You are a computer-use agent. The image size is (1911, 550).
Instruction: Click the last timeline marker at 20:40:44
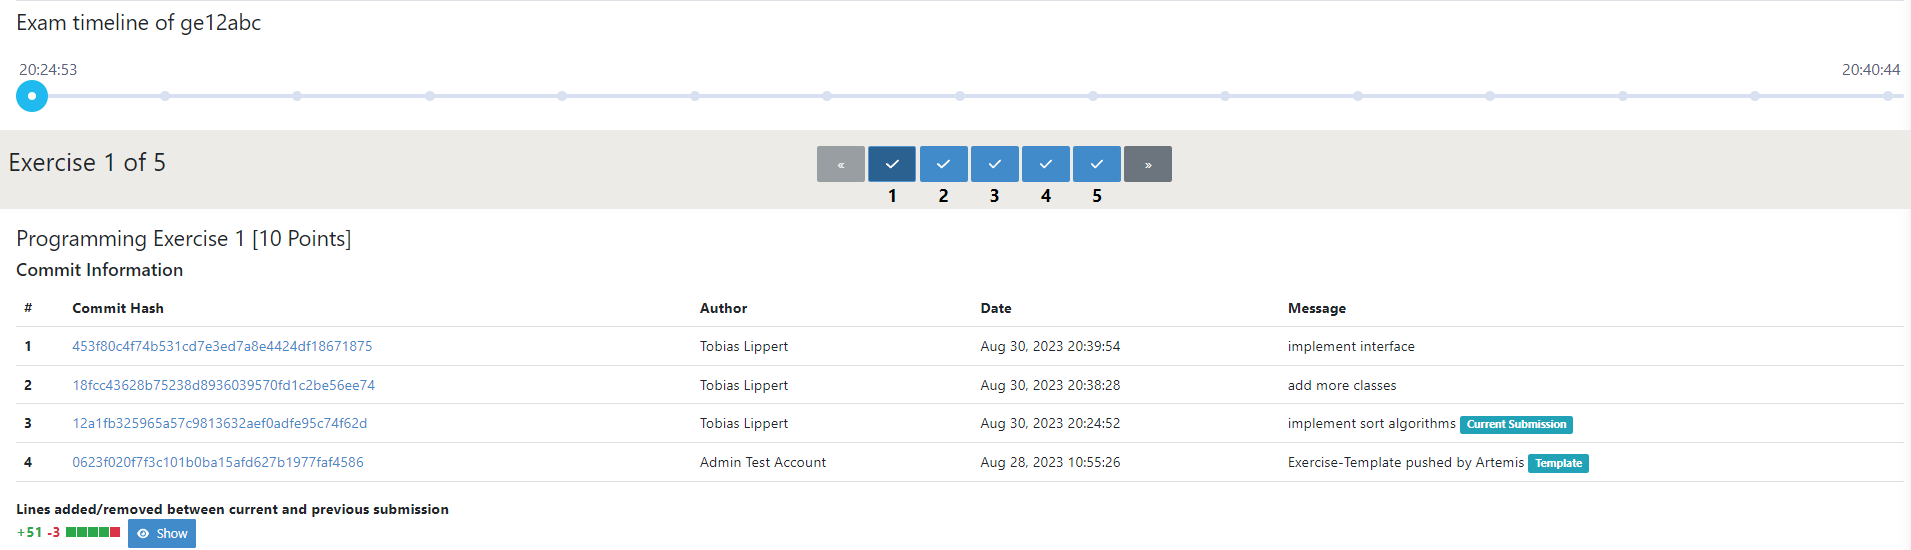pyautogui.click(x=1887, y=96)
